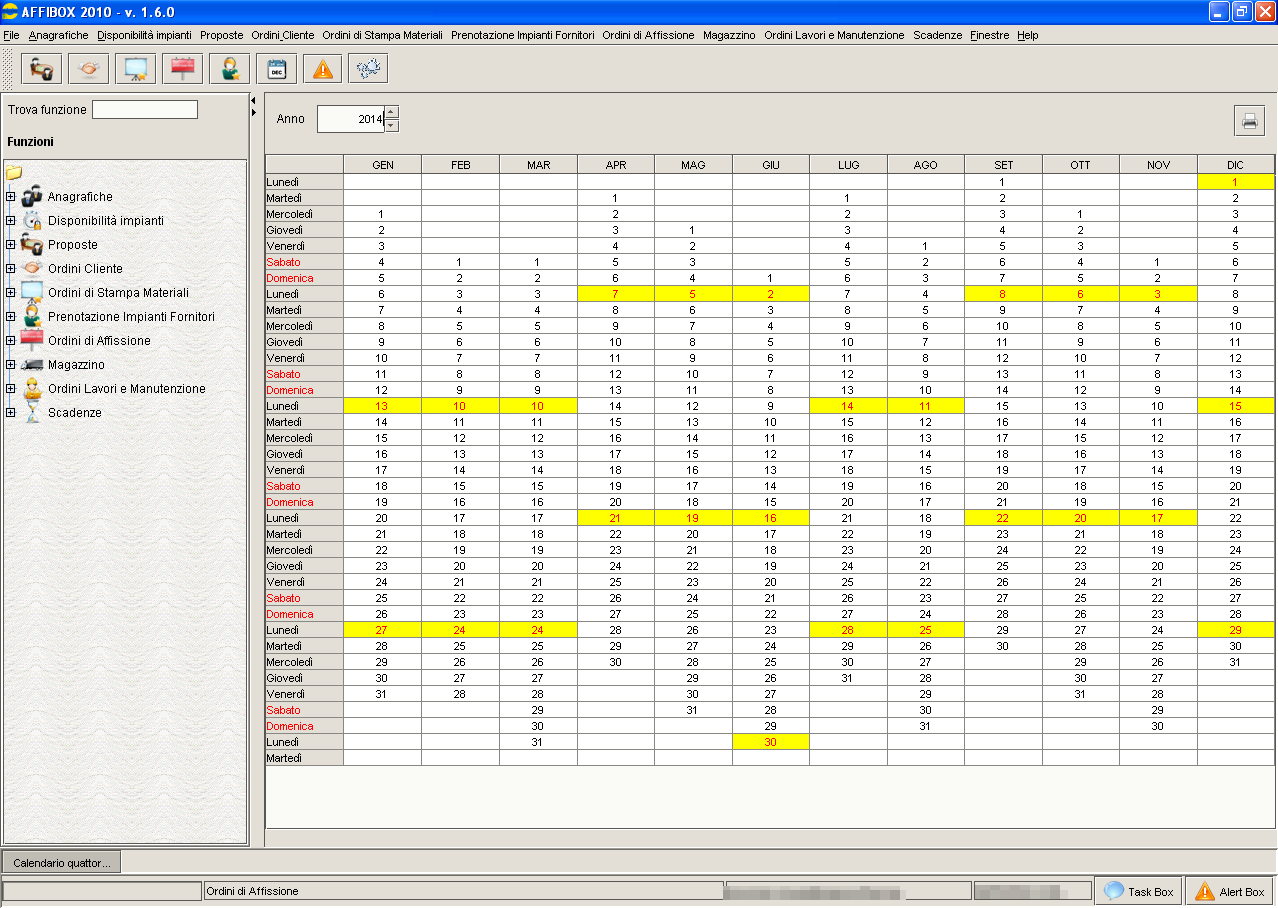Click the DEC calendar toolbar icon
Screen dimensions: 1278x908
coord(276,69)
